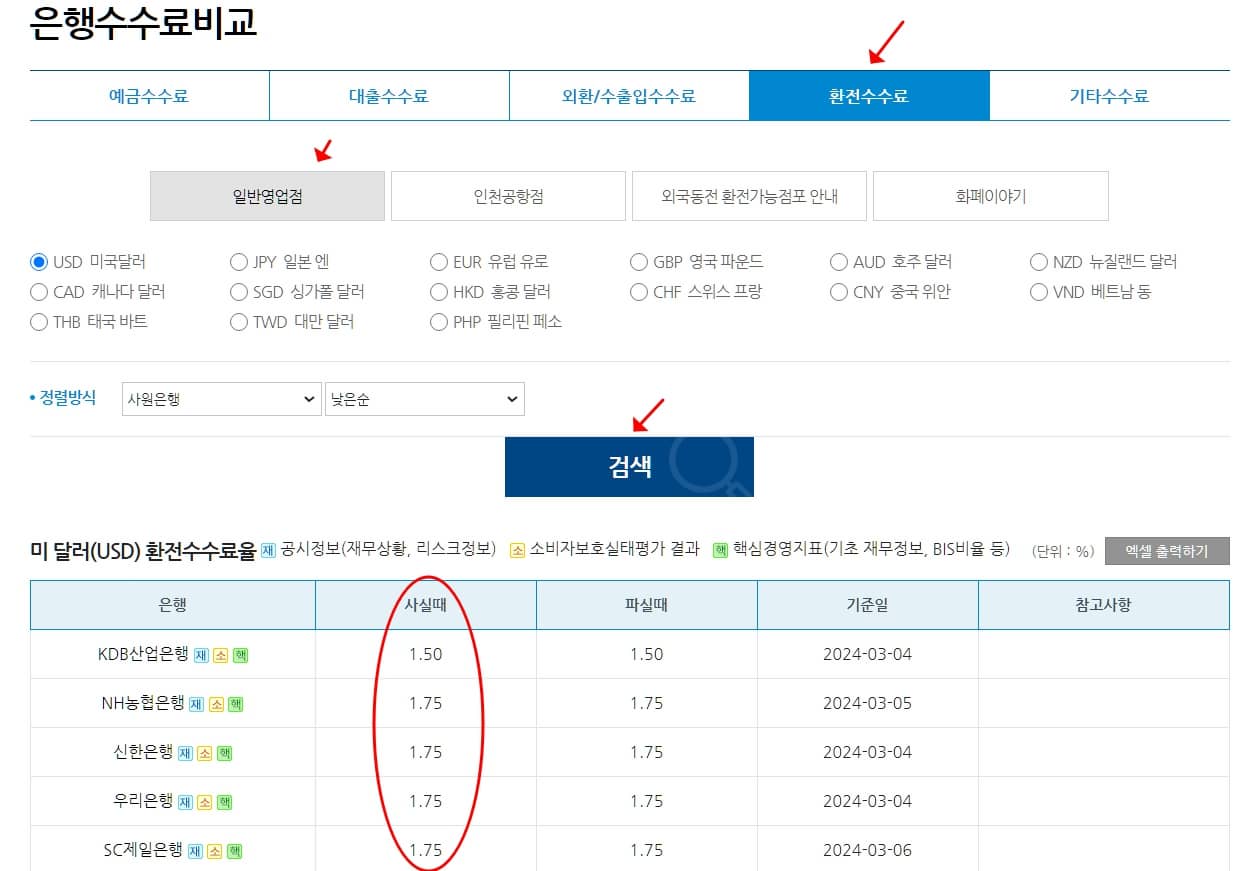Open the 소 icon beside SC제일은행
Screen dimensions: 1255x871
coord(216,850)
